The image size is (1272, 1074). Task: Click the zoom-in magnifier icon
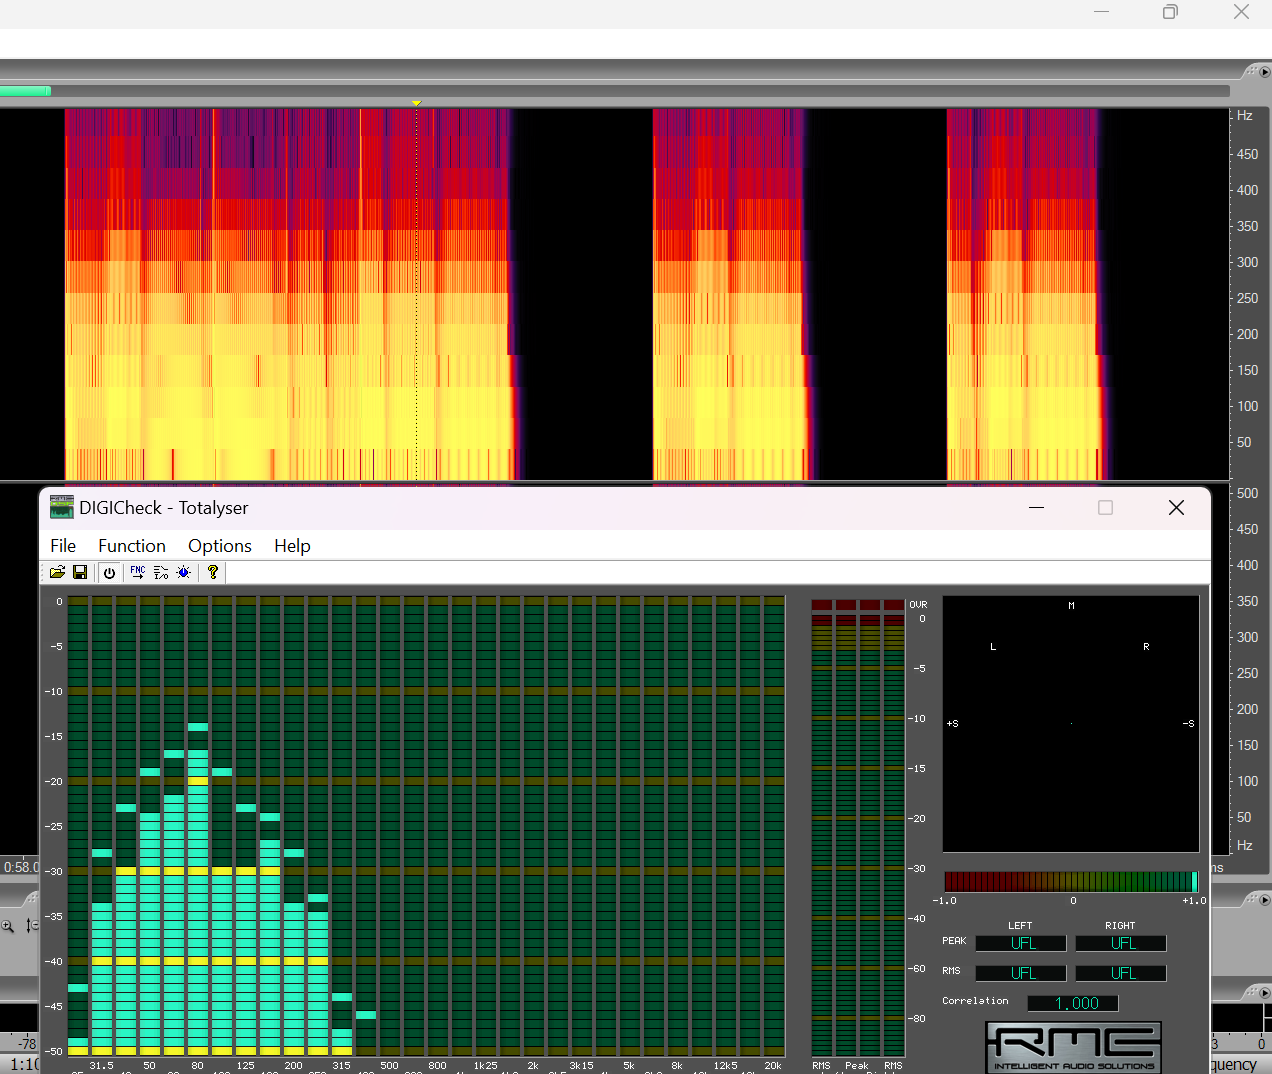point(8,926)
